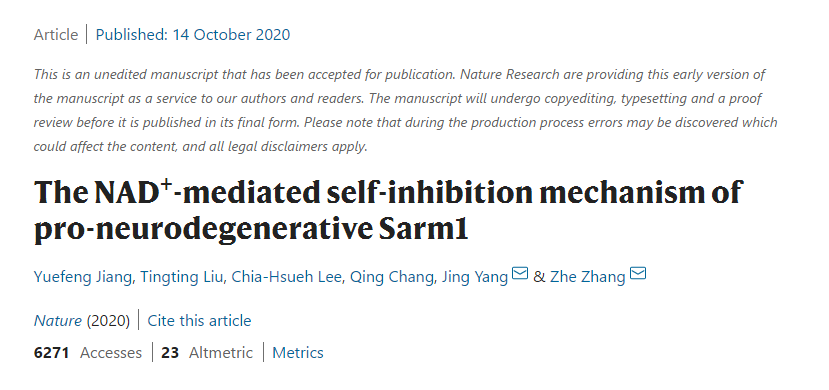This screenshot has width=829, height=390.
Task: Click disclaimer line 'could affect the content'
Action: 200,146
